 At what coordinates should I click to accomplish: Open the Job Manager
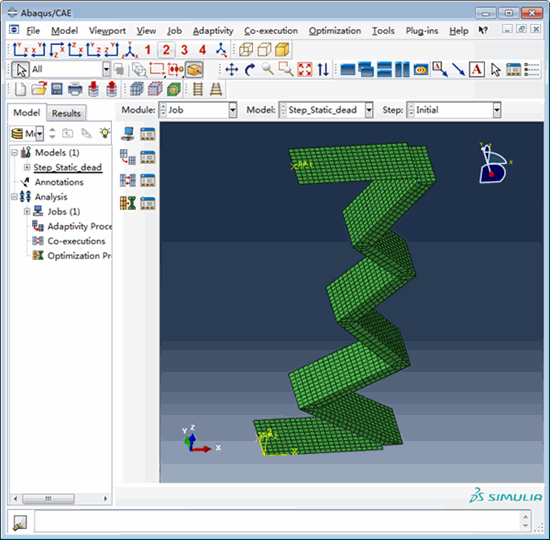[x=148, y=134]
